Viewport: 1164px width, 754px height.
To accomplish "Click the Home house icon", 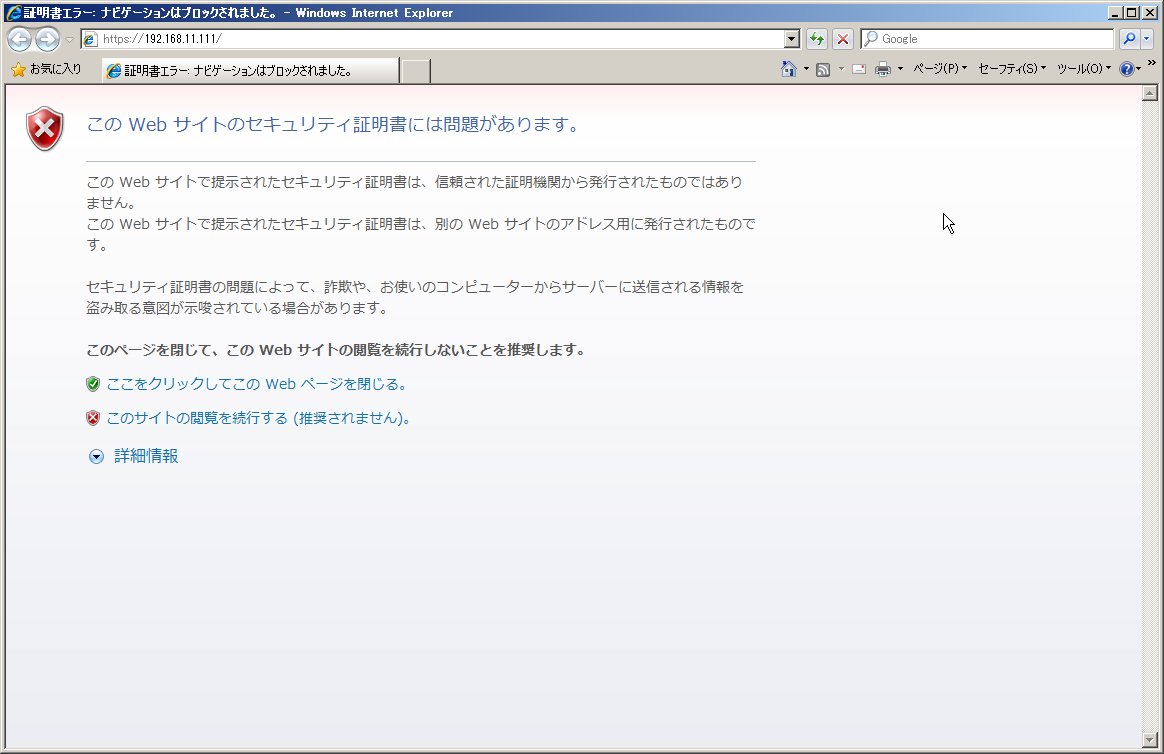I will [x=789, y=69].
